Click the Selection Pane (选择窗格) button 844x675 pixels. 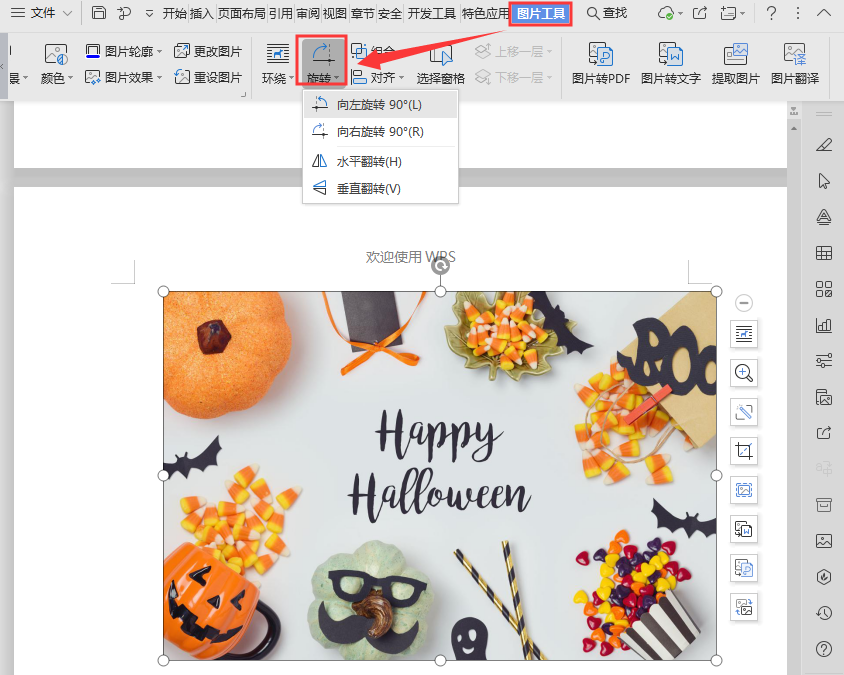click(441, 78)
